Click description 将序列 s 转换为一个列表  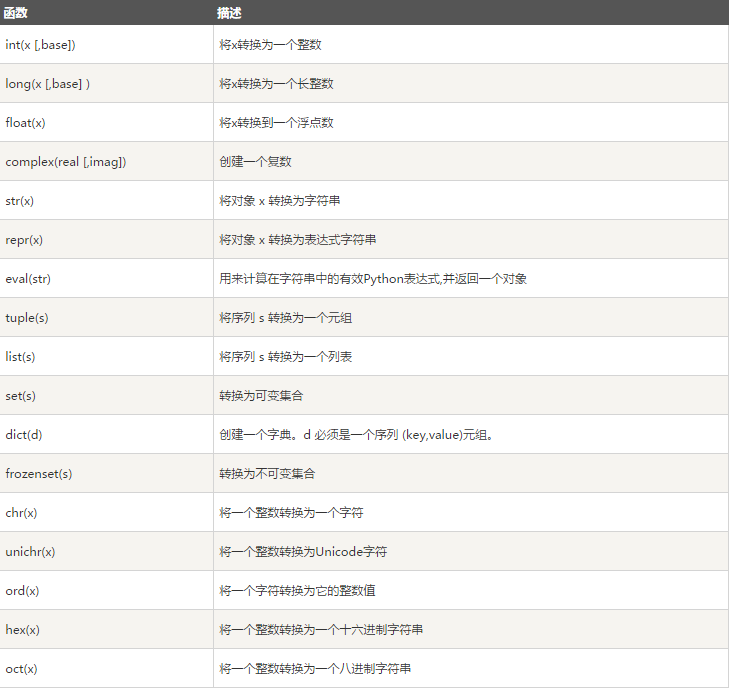[x=285, y=357]
